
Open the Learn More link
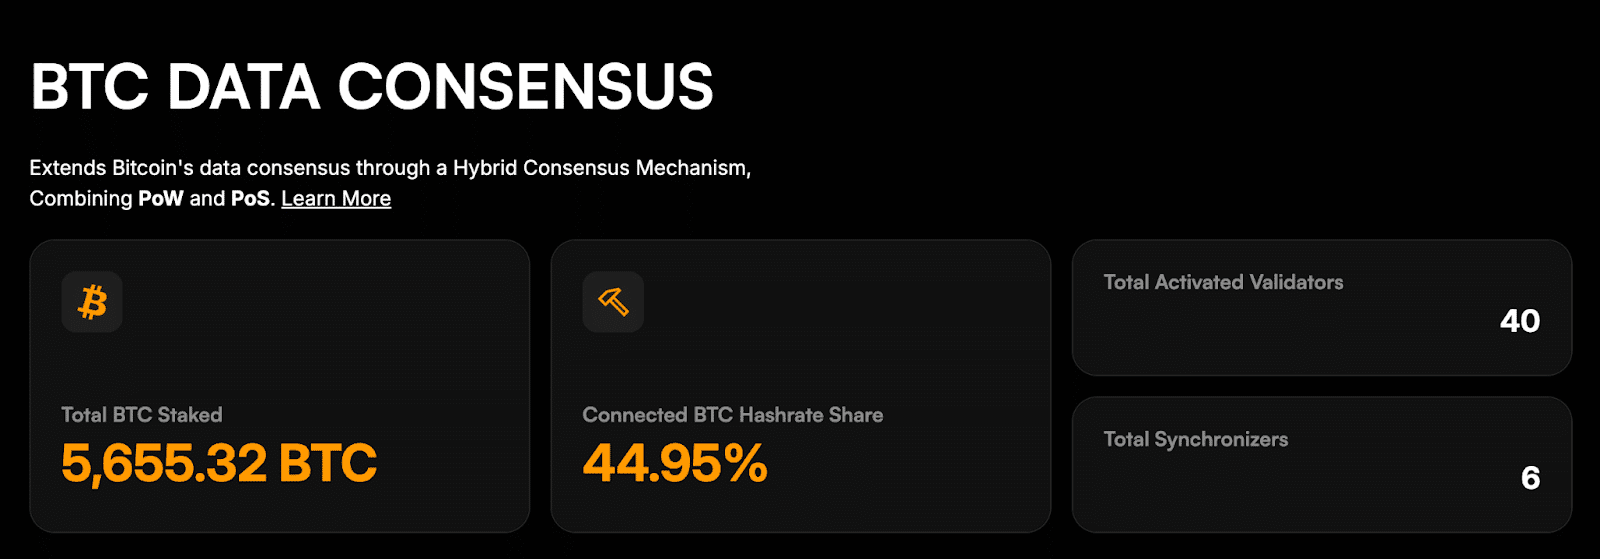336,198
